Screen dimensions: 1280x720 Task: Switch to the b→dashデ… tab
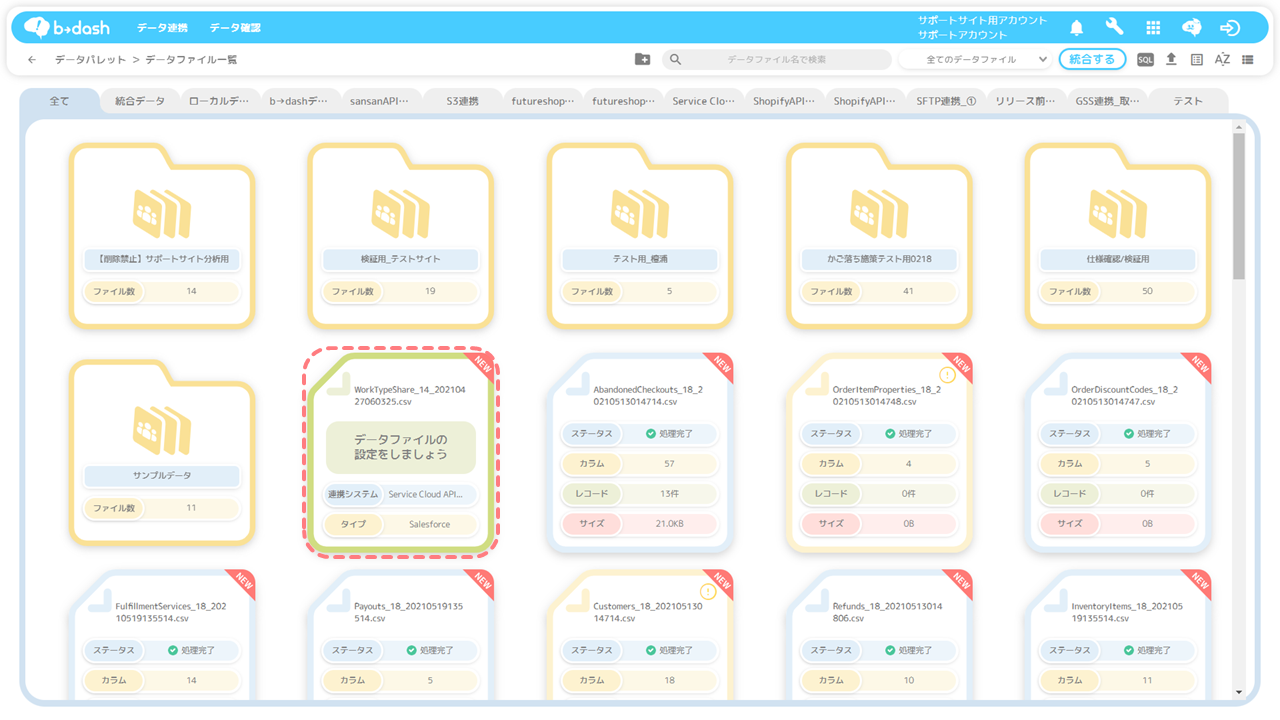coord(300,101)
